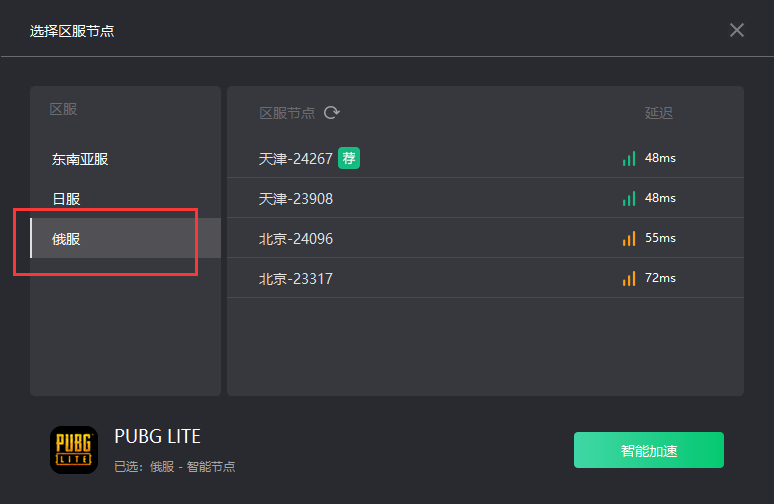Screen dimensions: 774x504
Task: Click the PUBG LITE game icon
Action: (74, 450)
